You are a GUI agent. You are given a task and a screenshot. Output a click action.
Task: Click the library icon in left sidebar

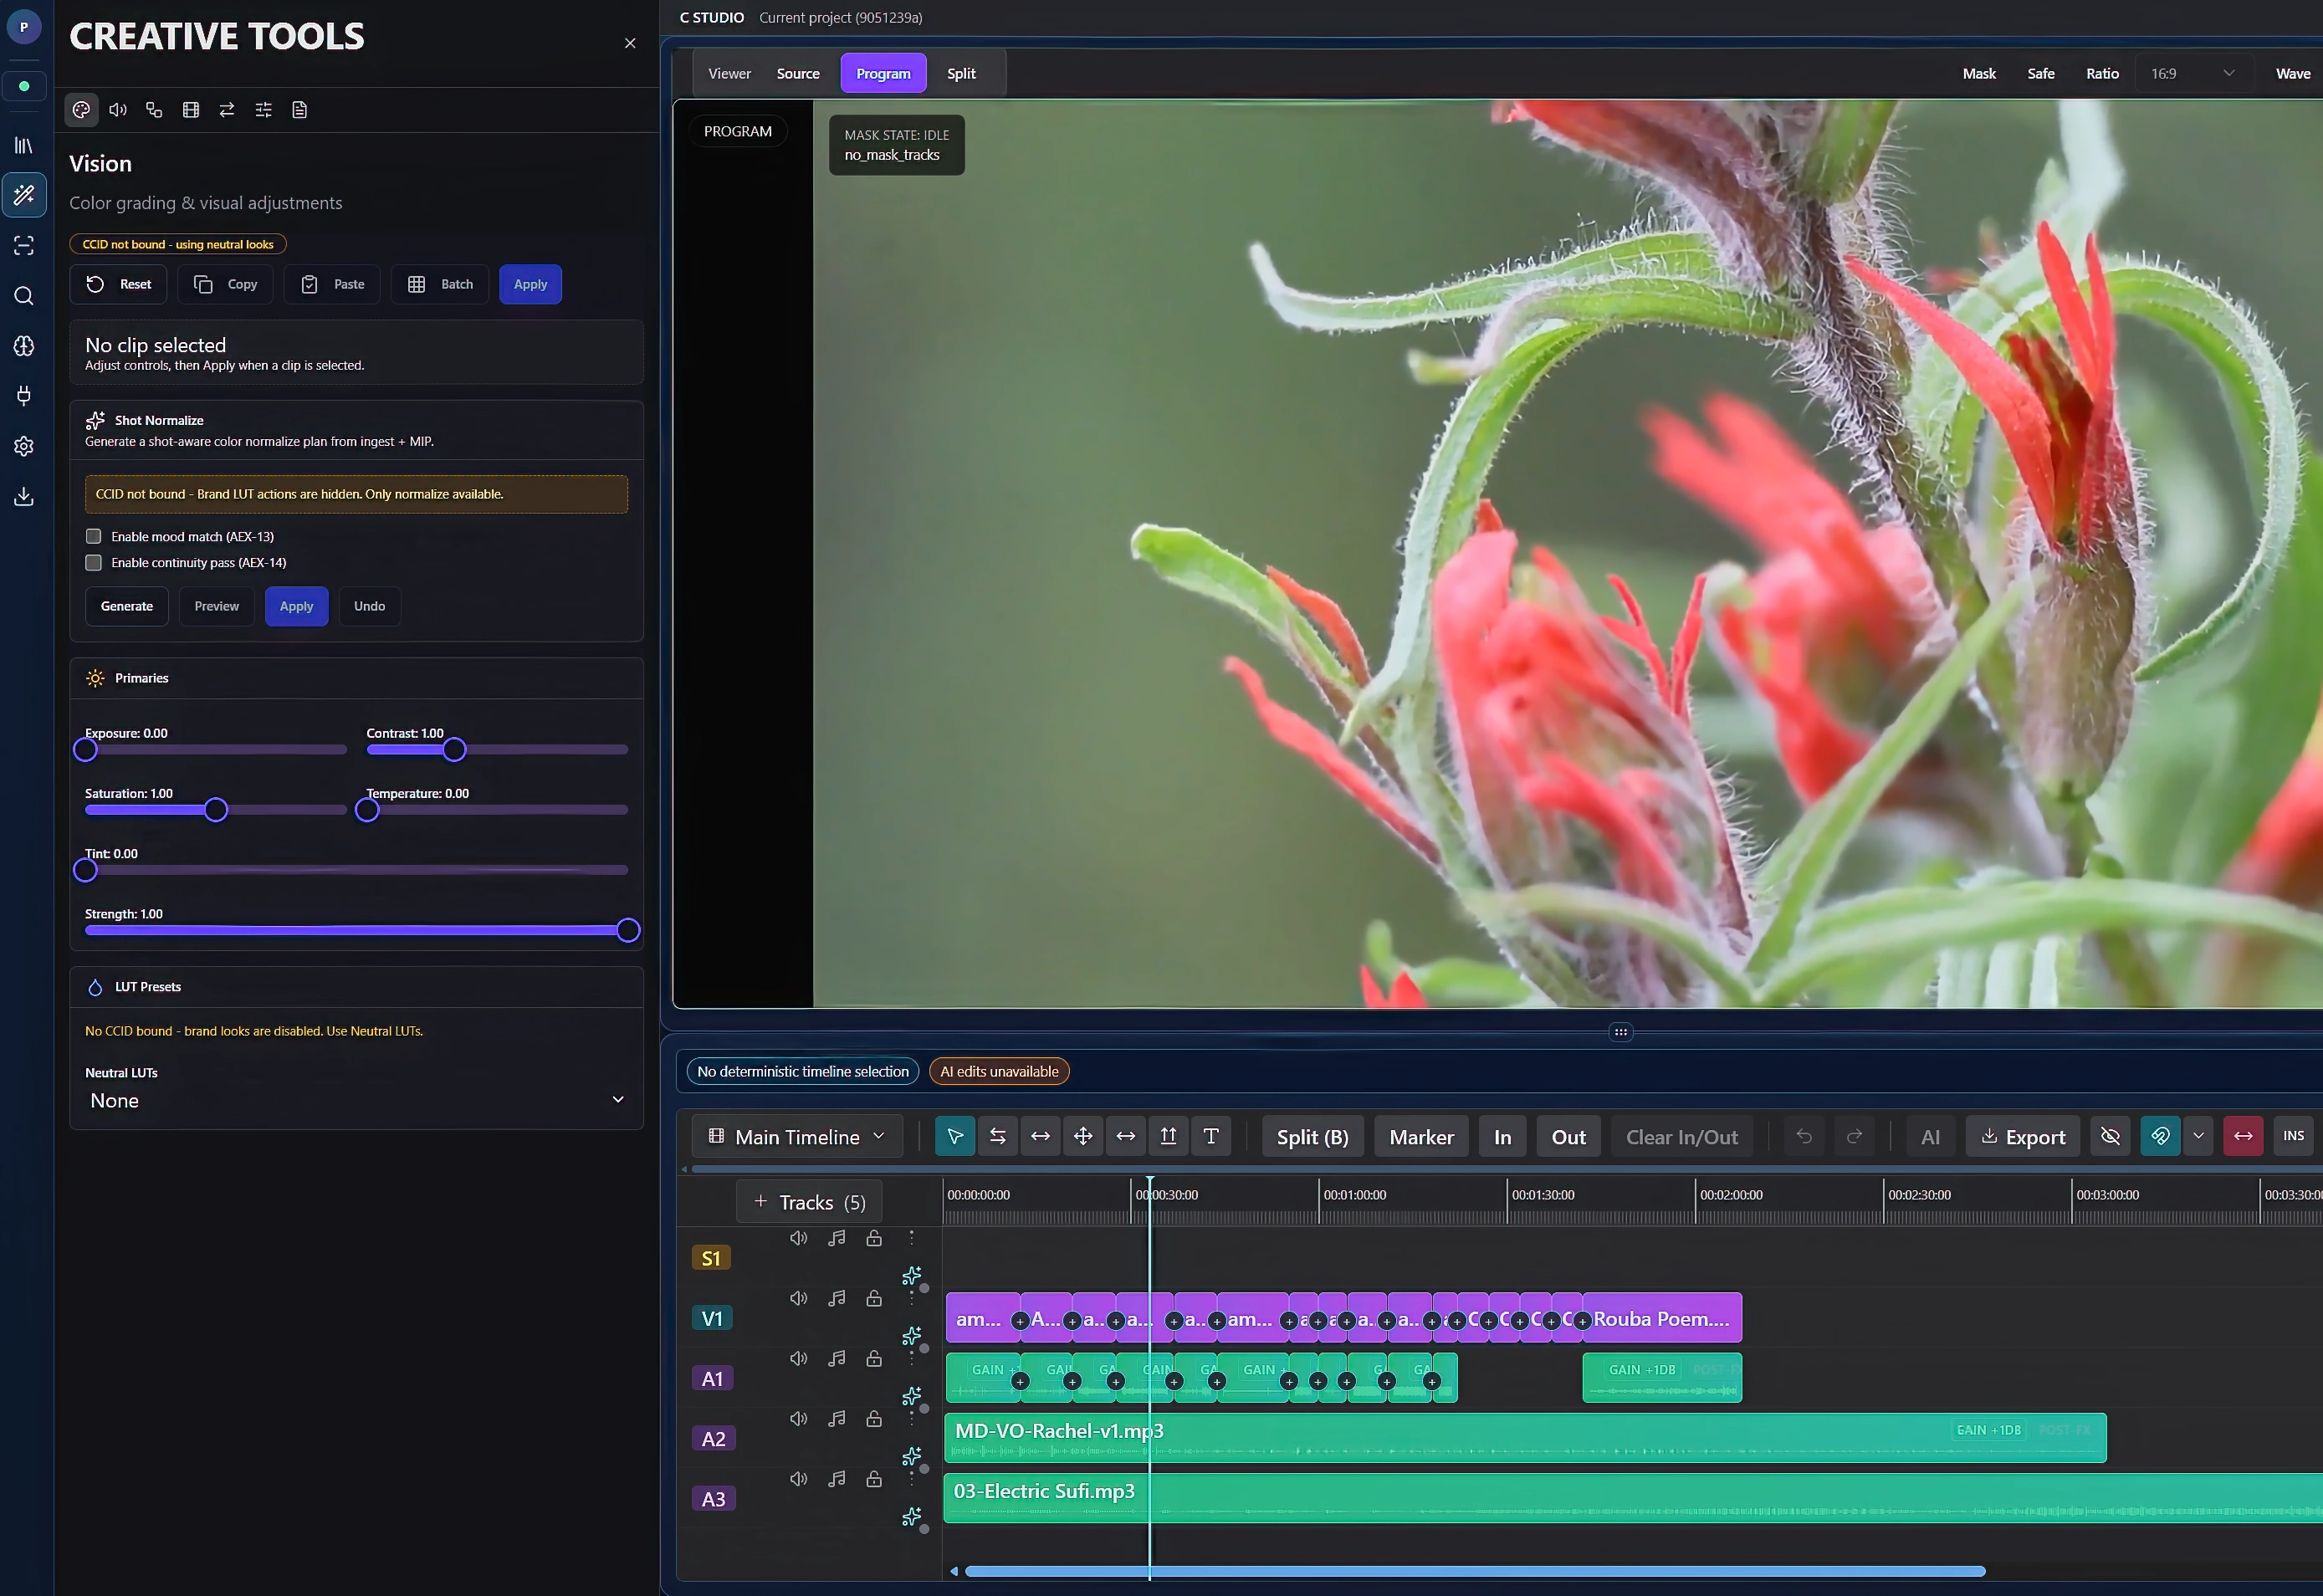[24, 145]
